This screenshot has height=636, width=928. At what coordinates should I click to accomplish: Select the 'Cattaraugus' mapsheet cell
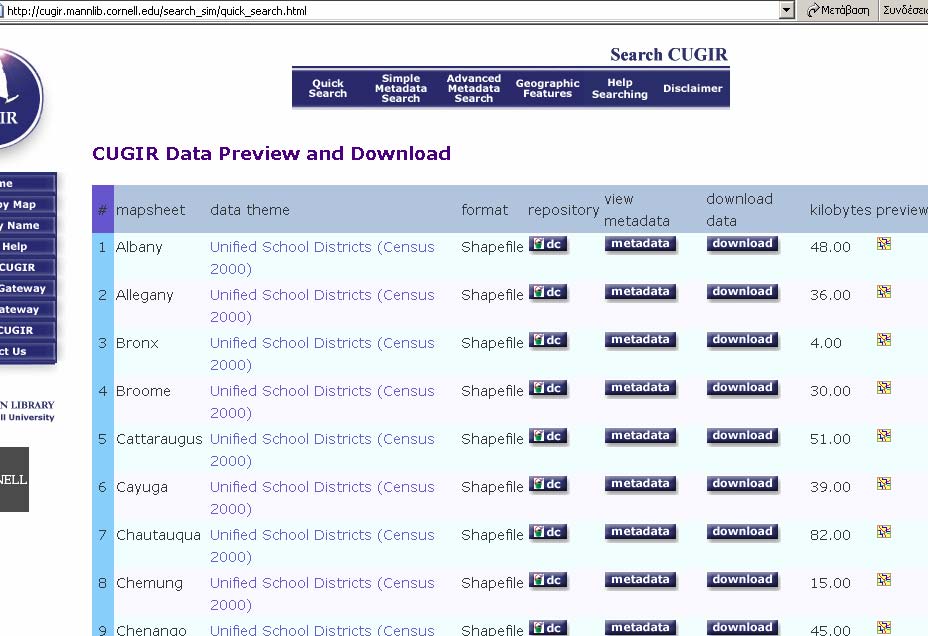click(x=159, y=439)
